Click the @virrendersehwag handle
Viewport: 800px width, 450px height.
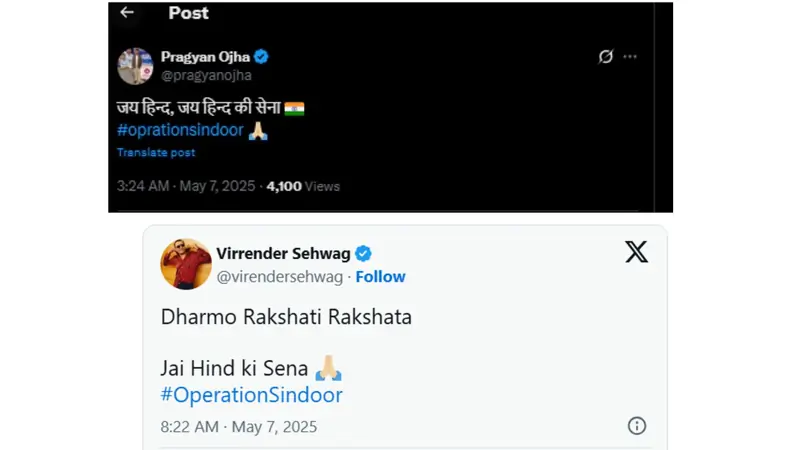tap(280, 276)
